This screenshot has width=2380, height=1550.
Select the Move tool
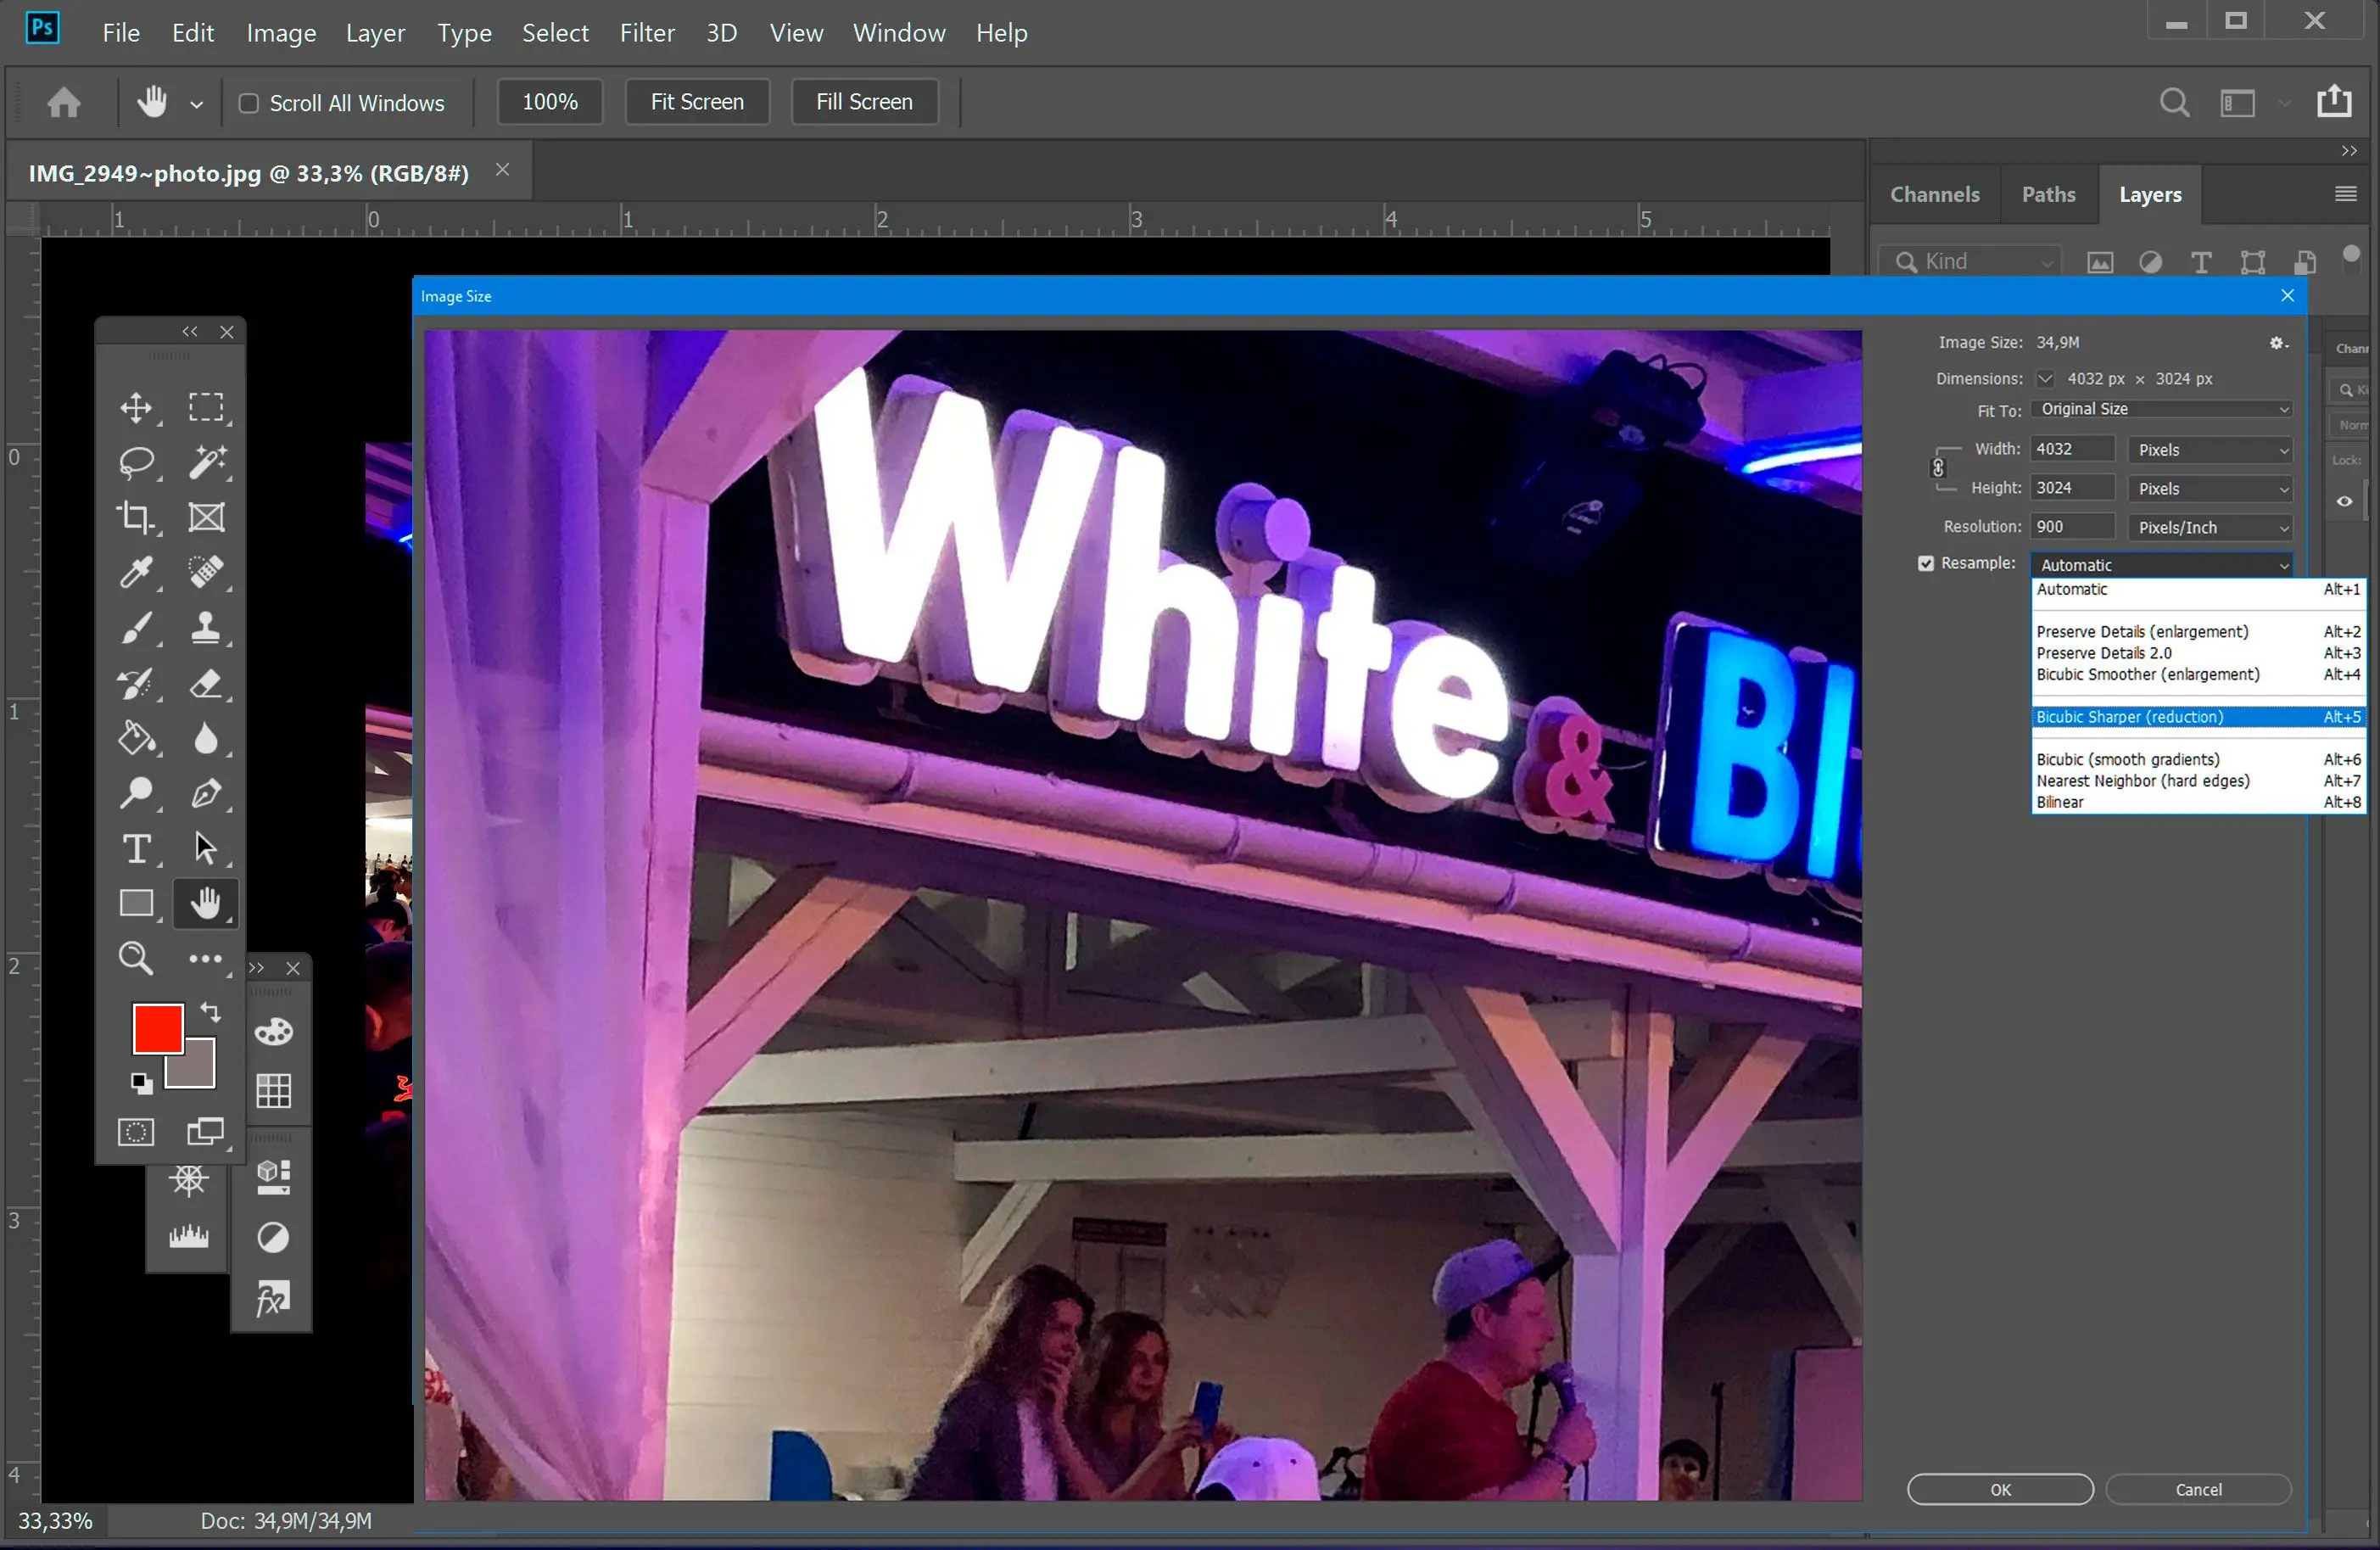tap(136, 406)
